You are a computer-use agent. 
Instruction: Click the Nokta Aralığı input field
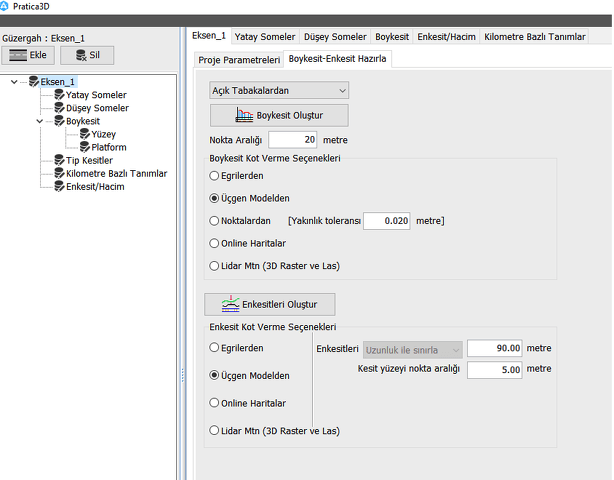(293, 140)
